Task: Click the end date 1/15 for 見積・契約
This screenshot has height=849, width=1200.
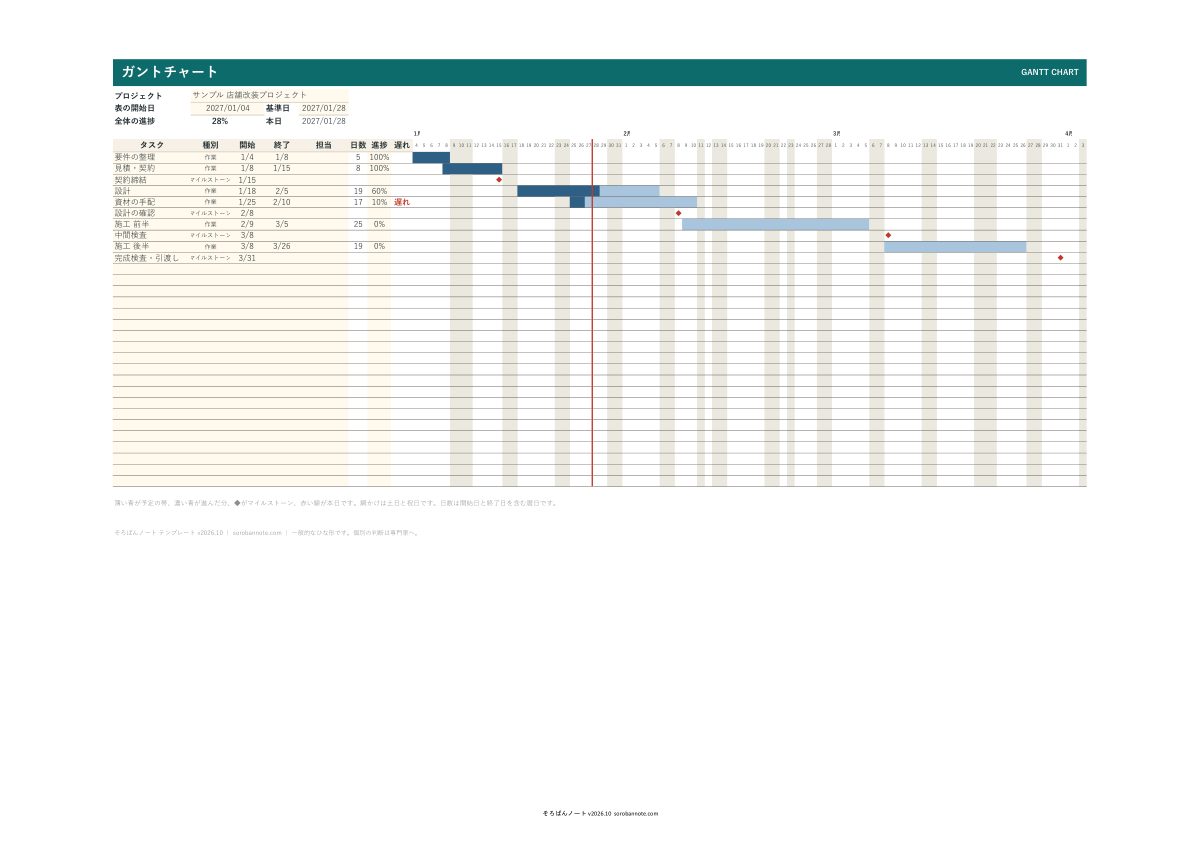Action: tap(282, 168)
